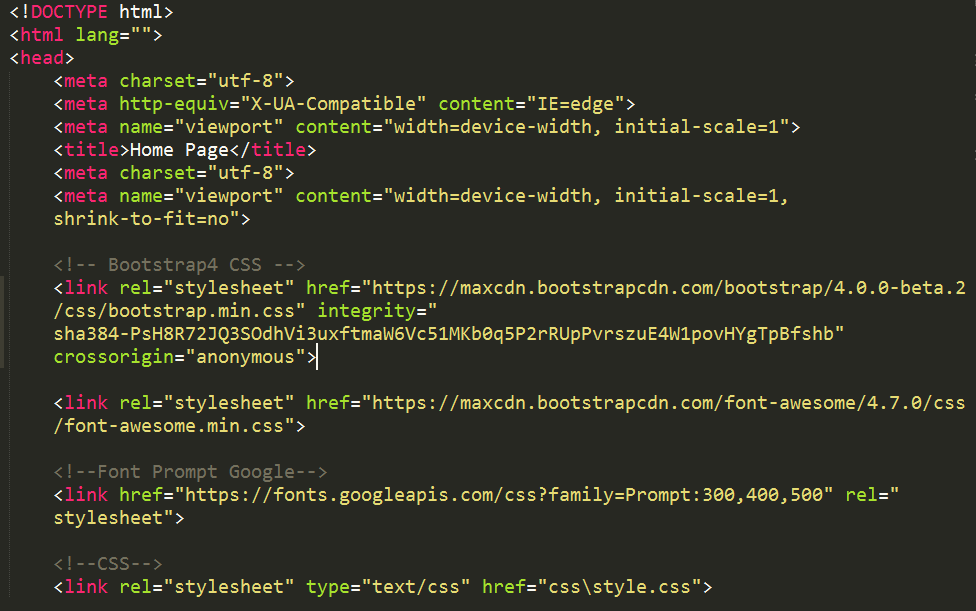Screen dimensions: 976x611
Task: Click the sha384 integrity hash string
Action: [443, 334]
